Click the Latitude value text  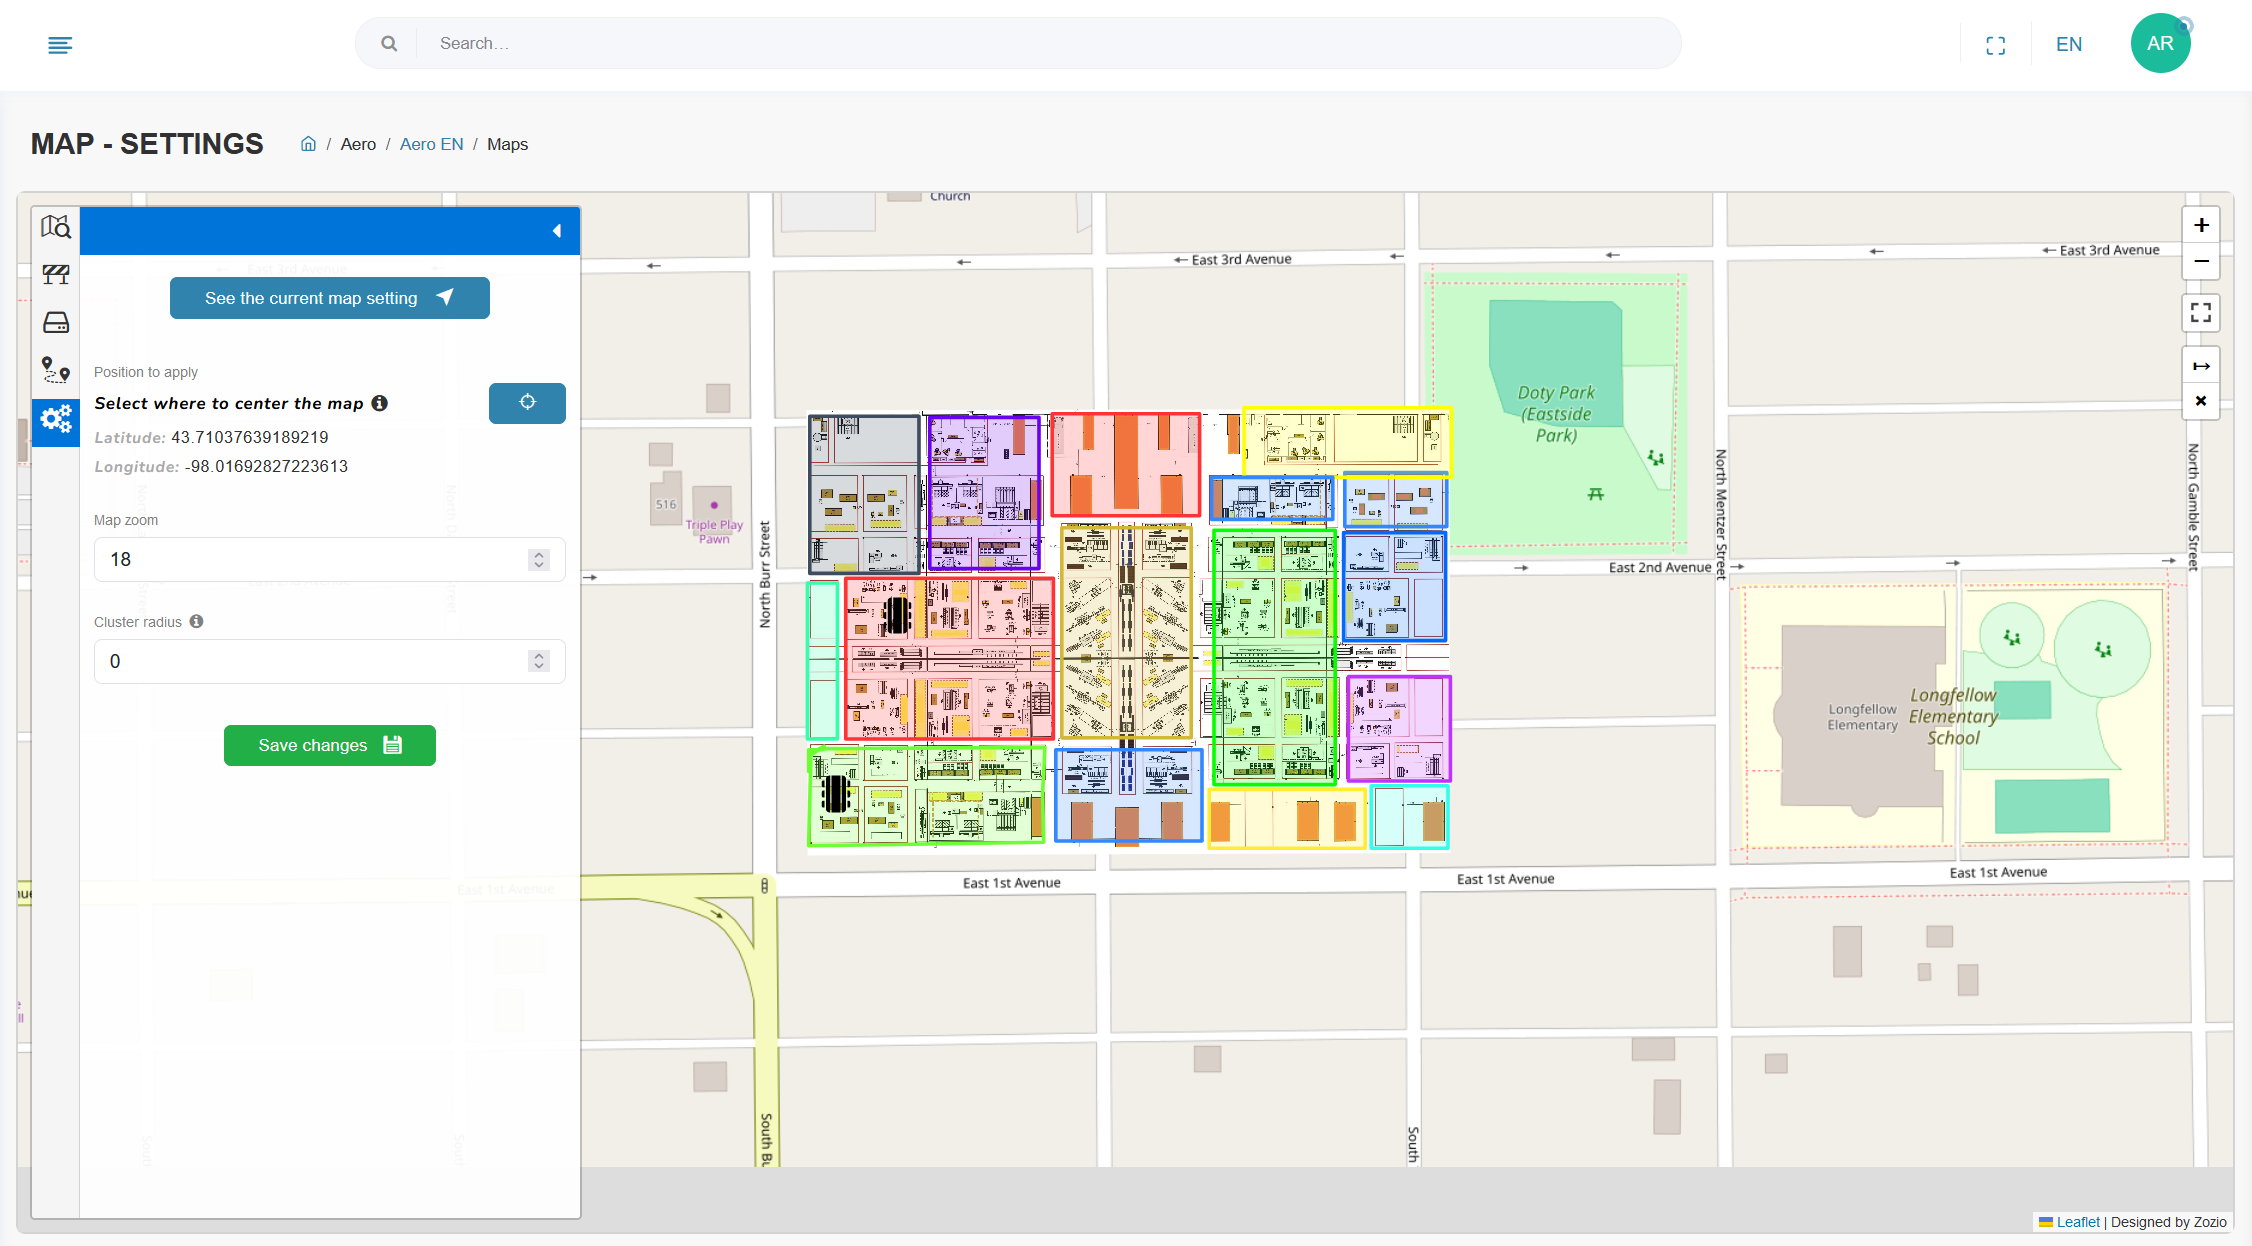pos(250,437)
